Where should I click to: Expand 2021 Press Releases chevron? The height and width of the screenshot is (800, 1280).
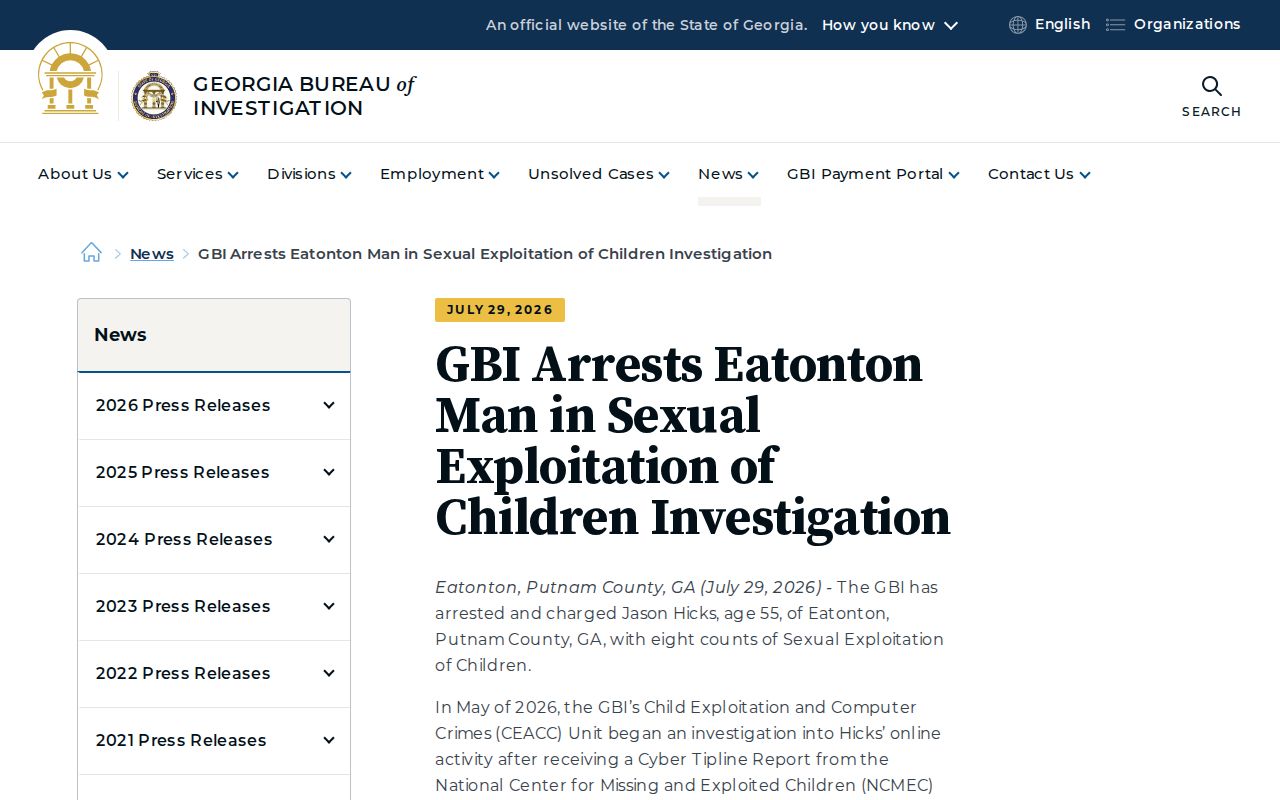pos(328,740)
